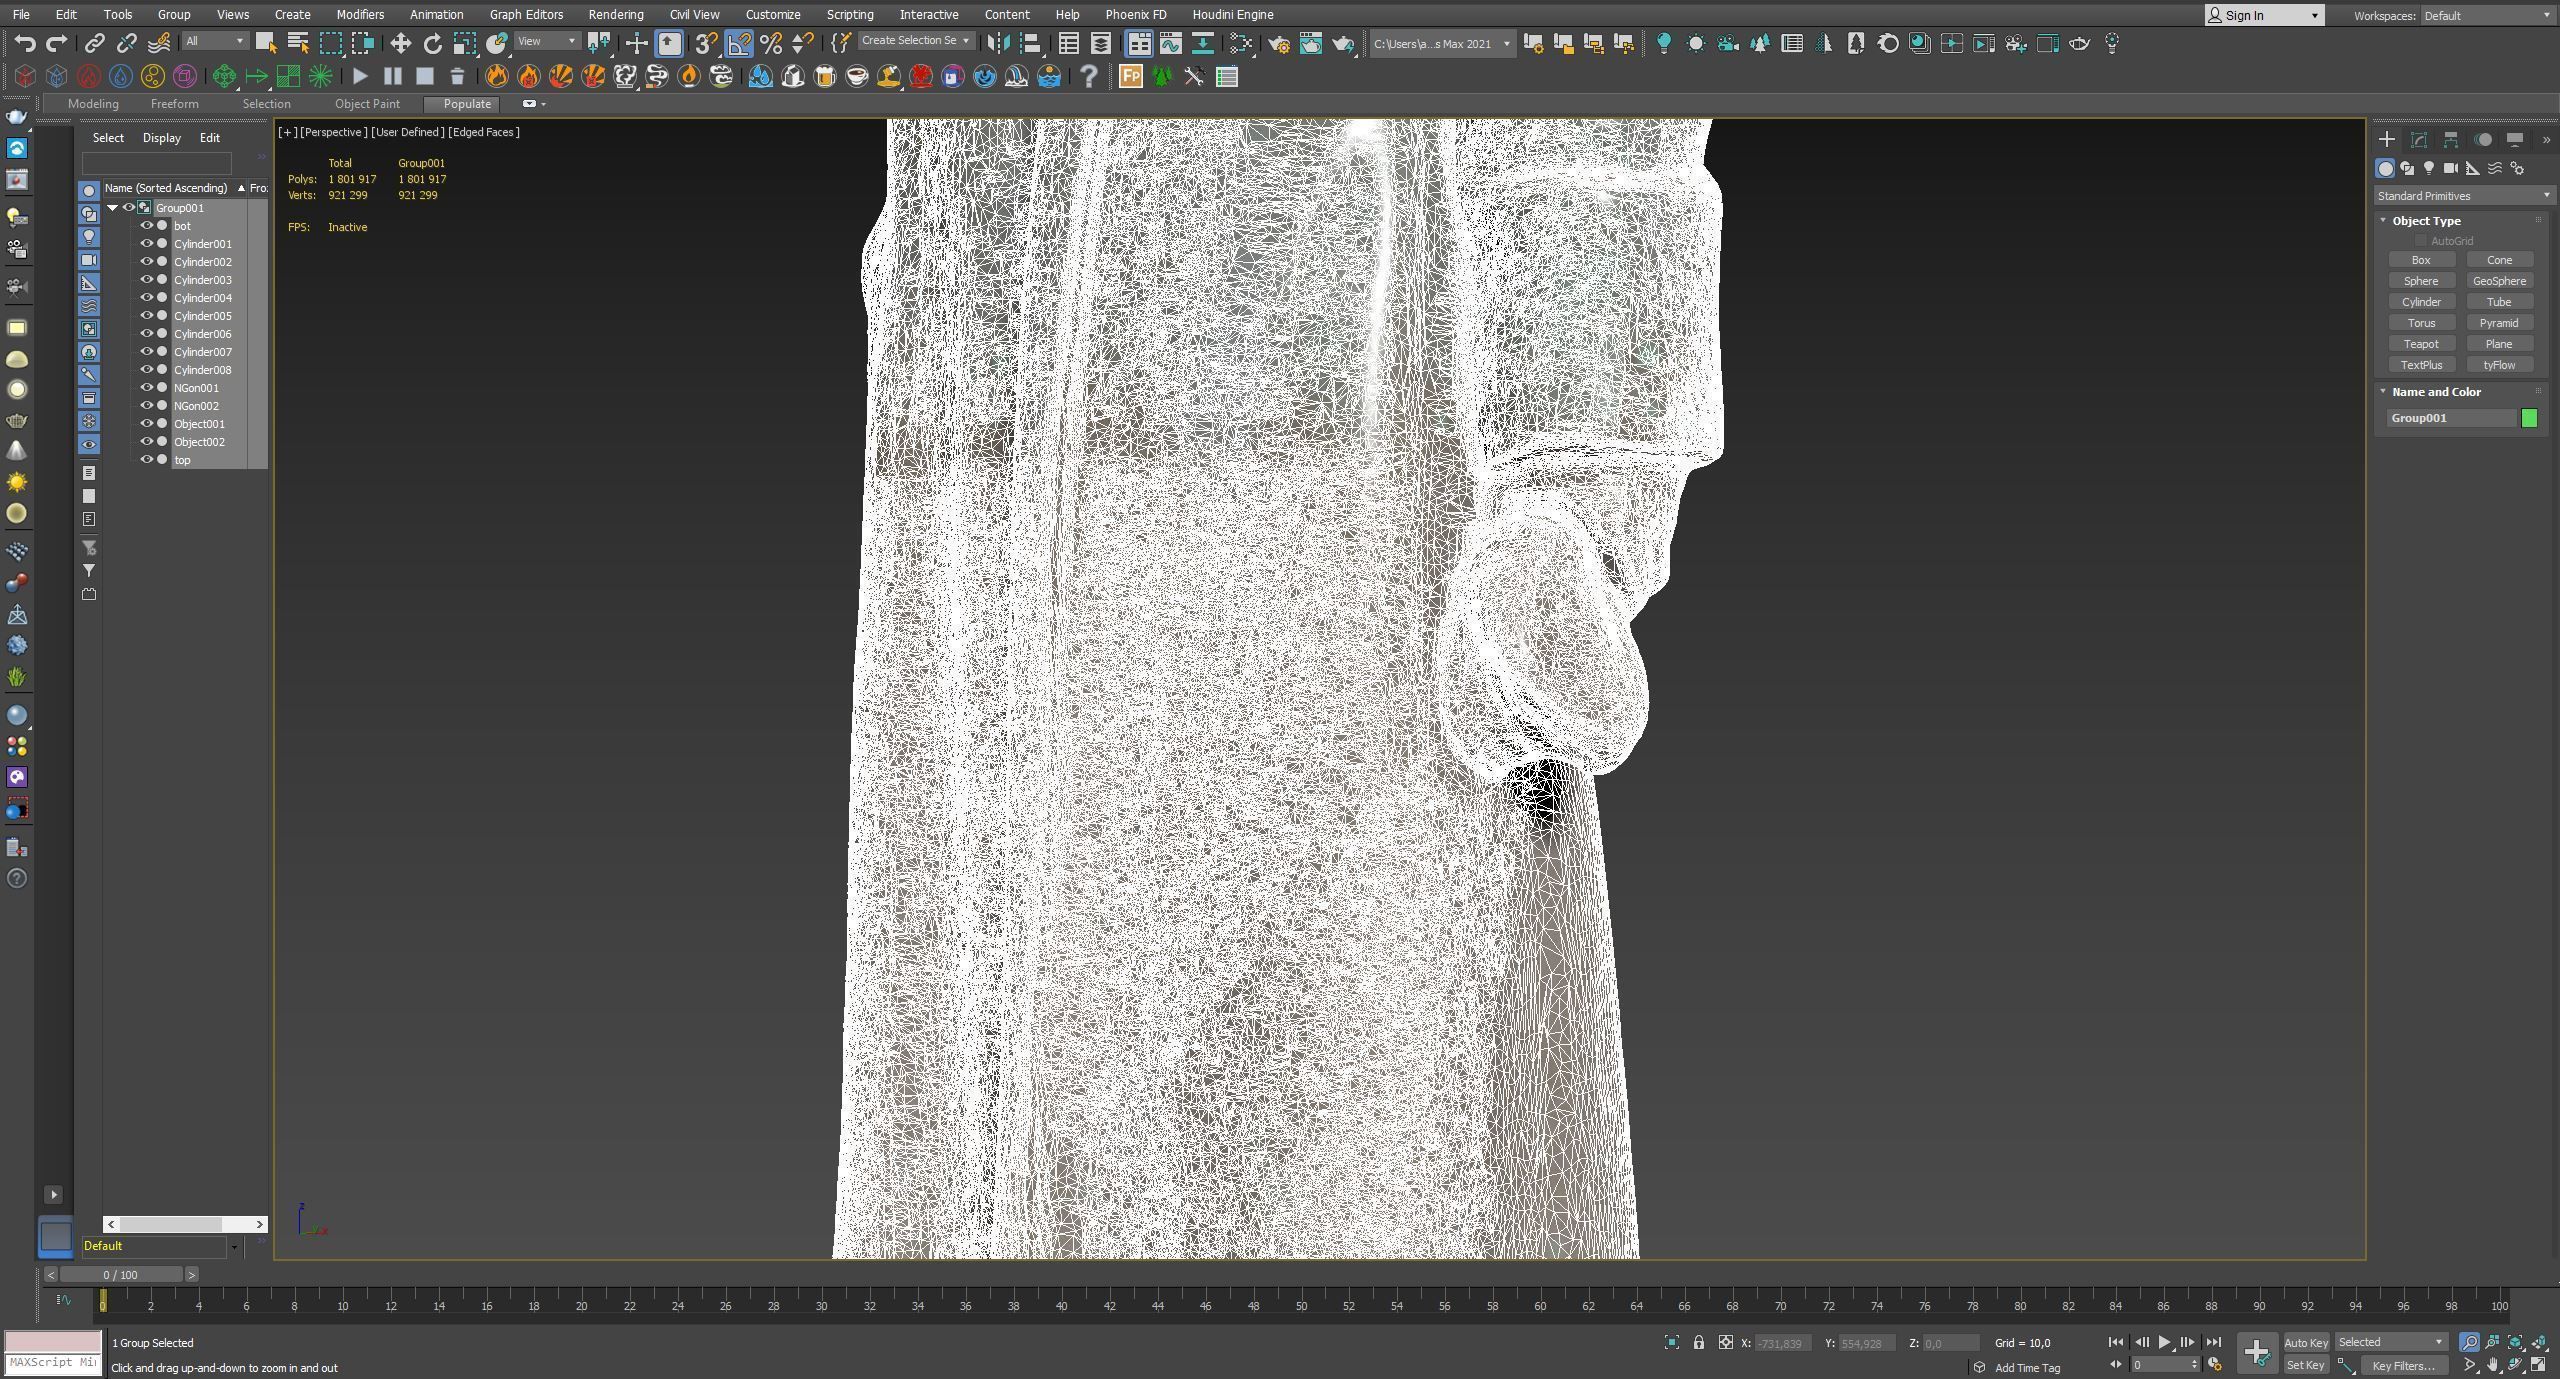Click the Mirror tool icon

(997, 43)
